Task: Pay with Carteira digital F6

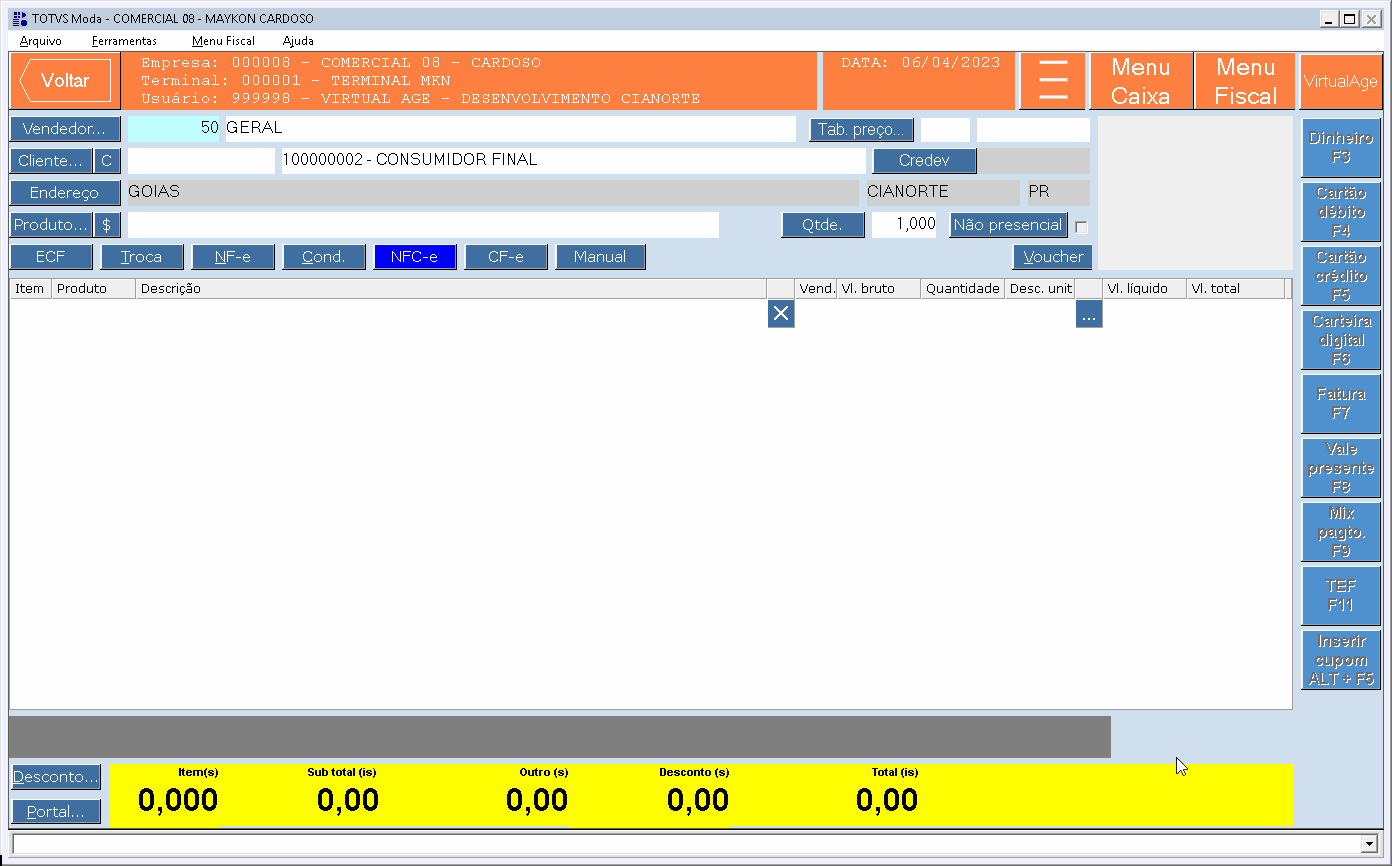Action: tap(1341, 339)
